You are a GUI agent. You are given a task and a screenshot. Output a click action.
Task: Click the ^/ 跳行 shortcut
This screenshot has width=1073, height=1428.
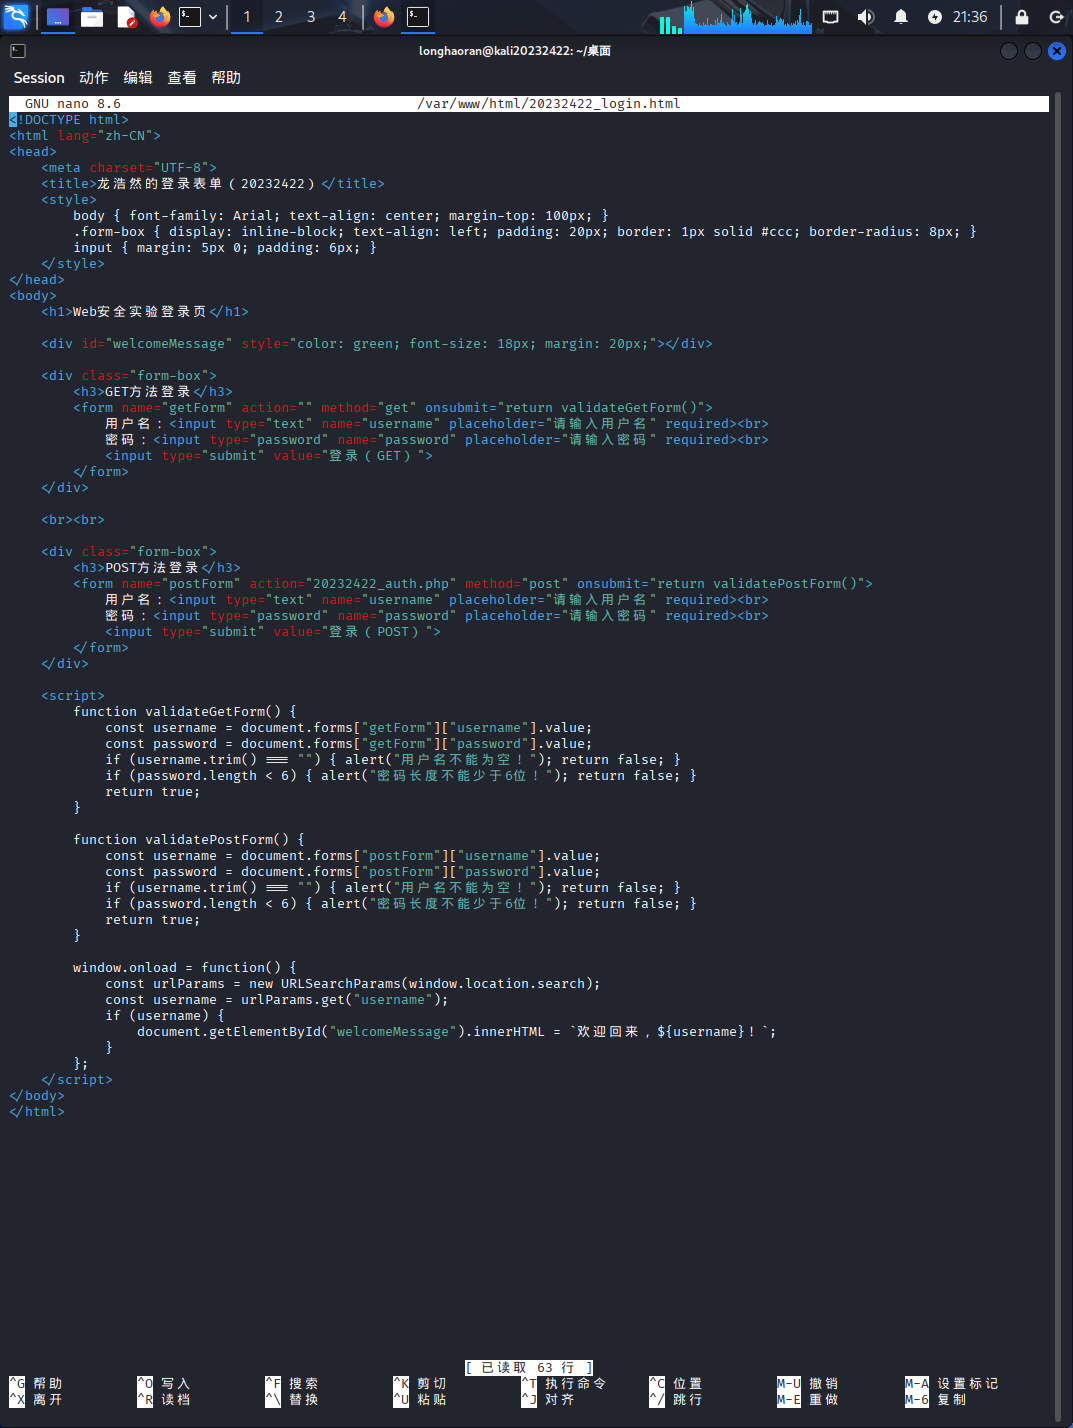pos(676,1400)
